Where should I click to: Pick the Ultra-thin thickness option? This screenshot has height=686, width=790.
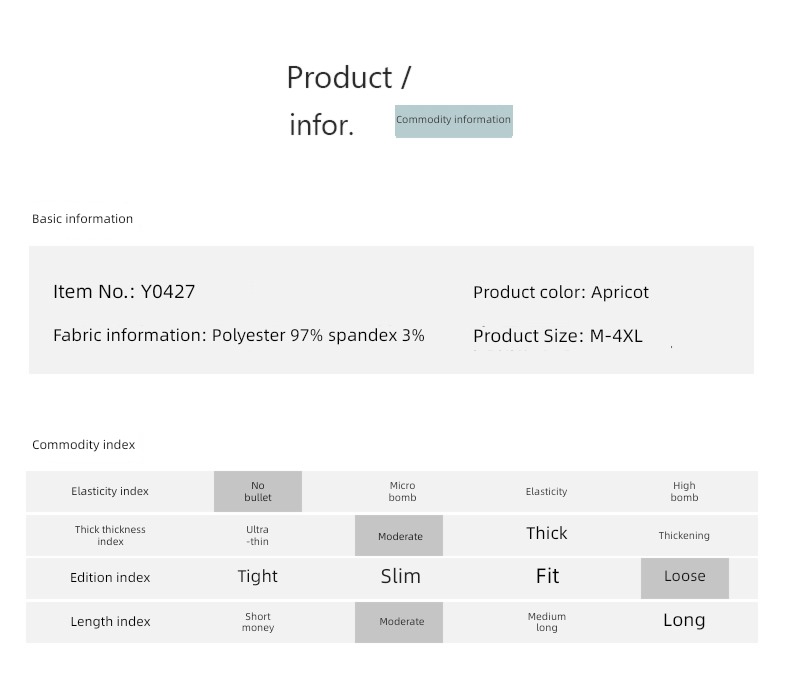257,535
